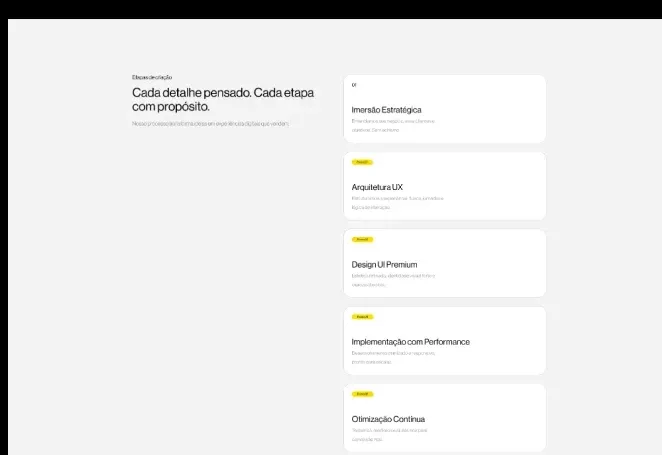Open the Design UI Premium title
Viewport: 662px width, 455px height.
coord(384,265)
